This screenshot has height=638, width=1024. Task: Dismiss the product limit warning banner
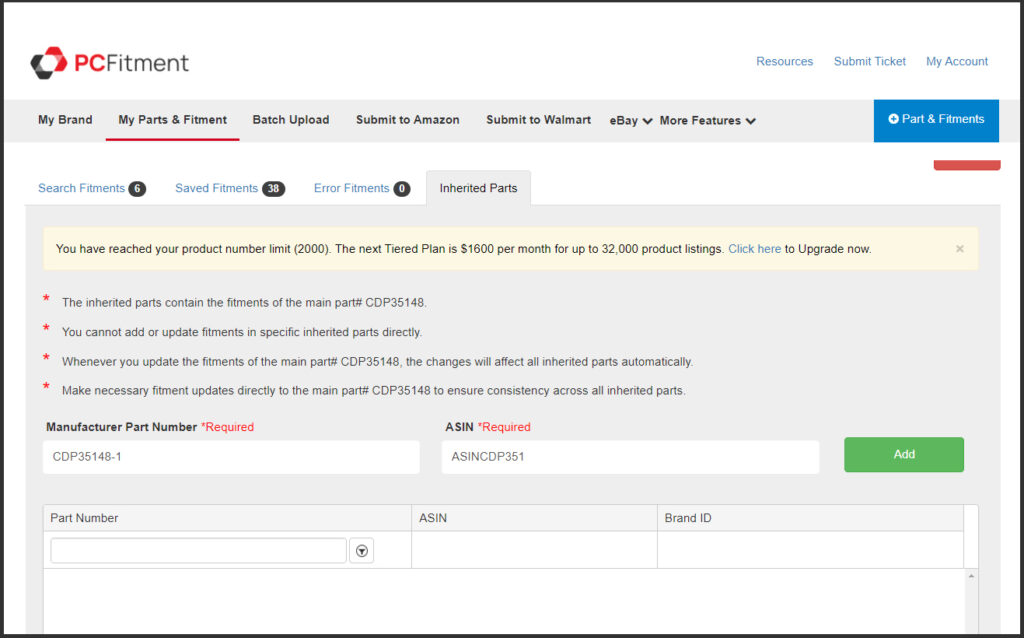(x=960, y=249)
